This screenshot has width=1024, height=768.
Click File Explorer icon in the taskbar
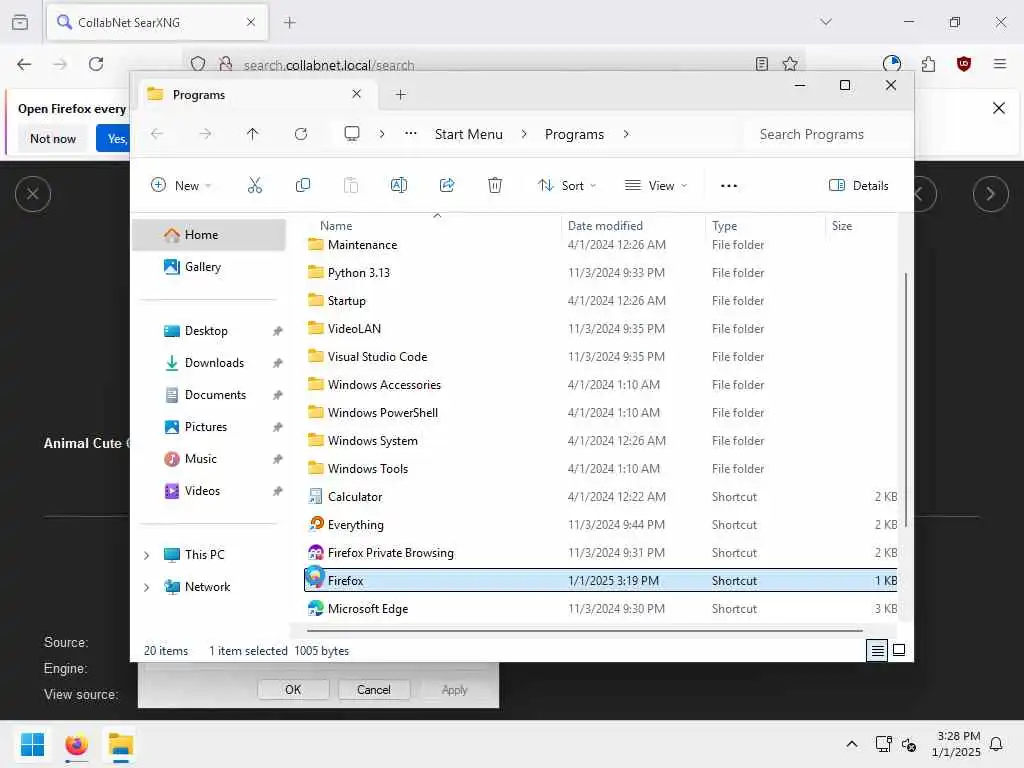(x=121, y=744)
